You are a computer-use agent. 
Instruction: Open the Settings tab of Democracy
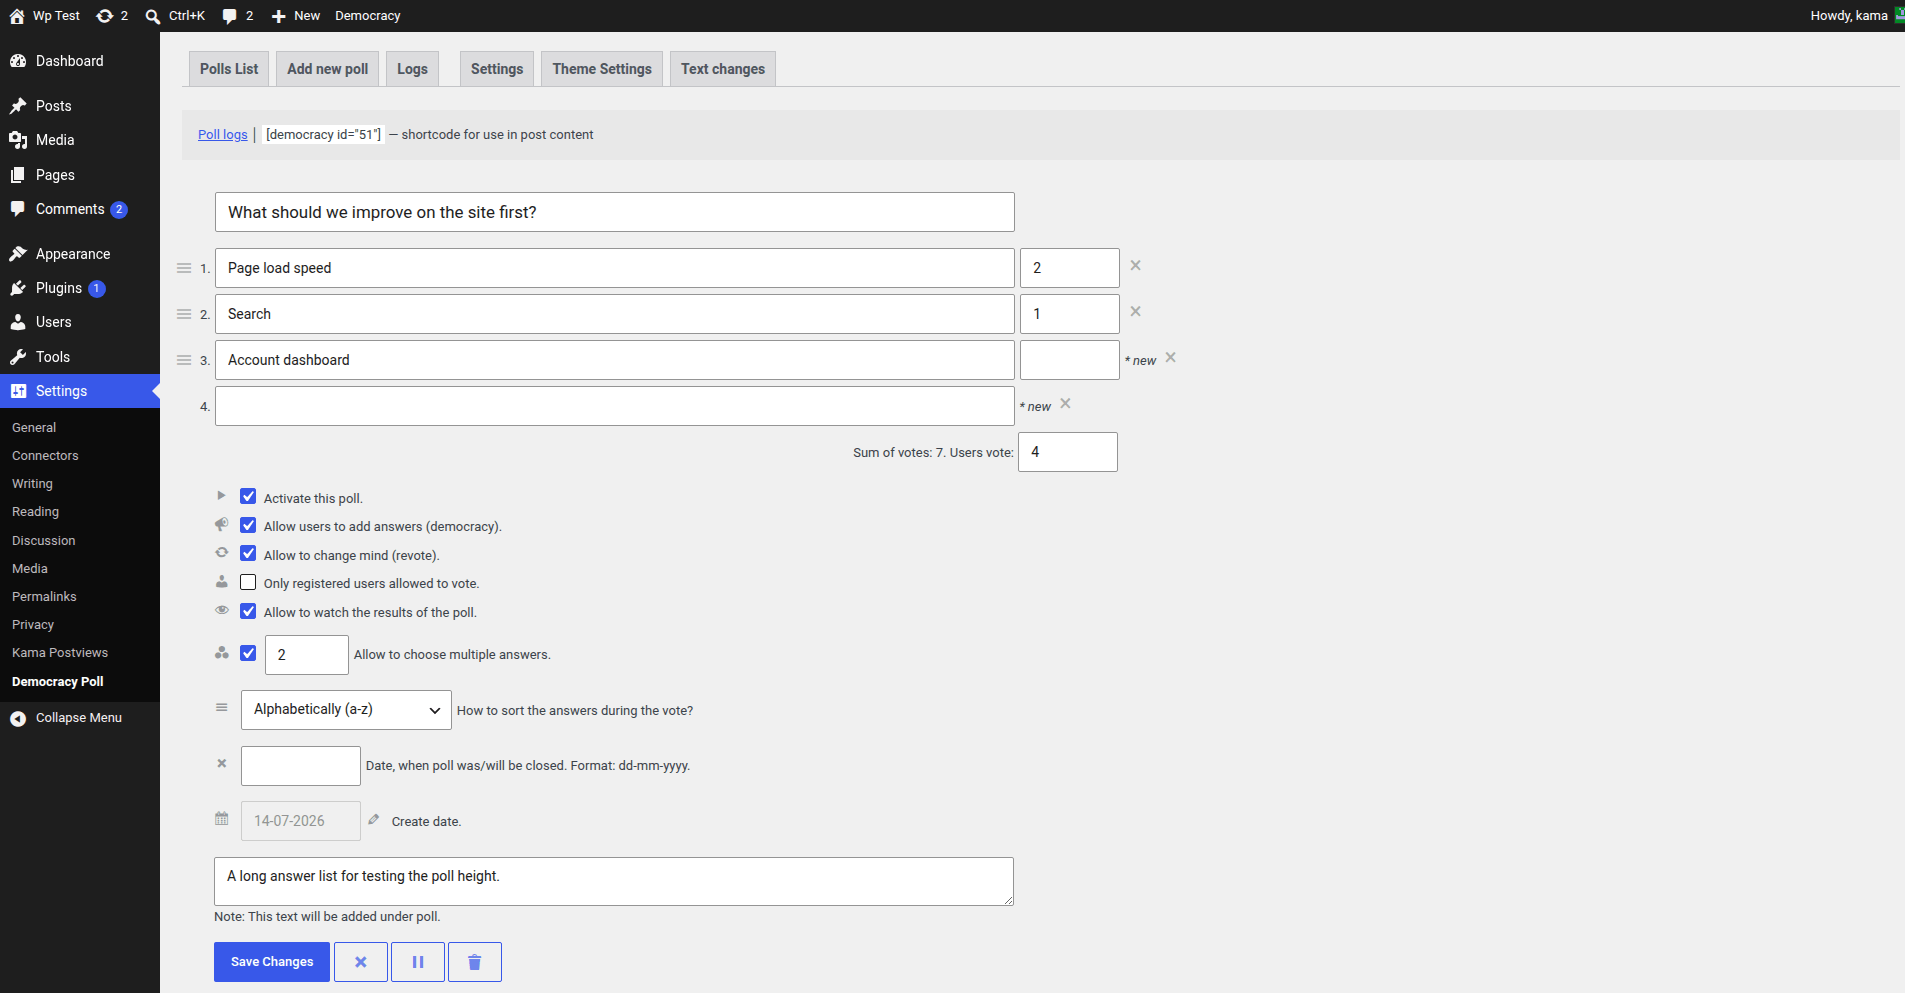(497, 69)
